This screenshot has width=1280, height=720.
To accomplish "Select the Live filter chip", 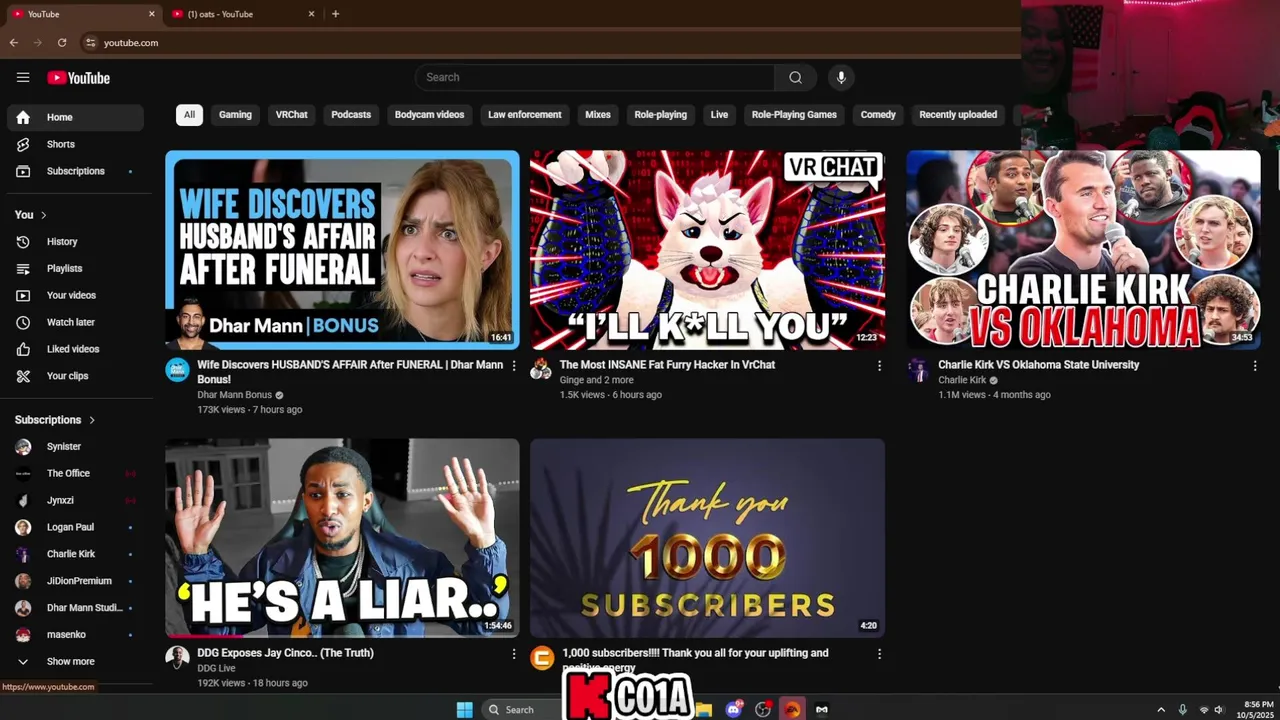I will coord(719,114).
